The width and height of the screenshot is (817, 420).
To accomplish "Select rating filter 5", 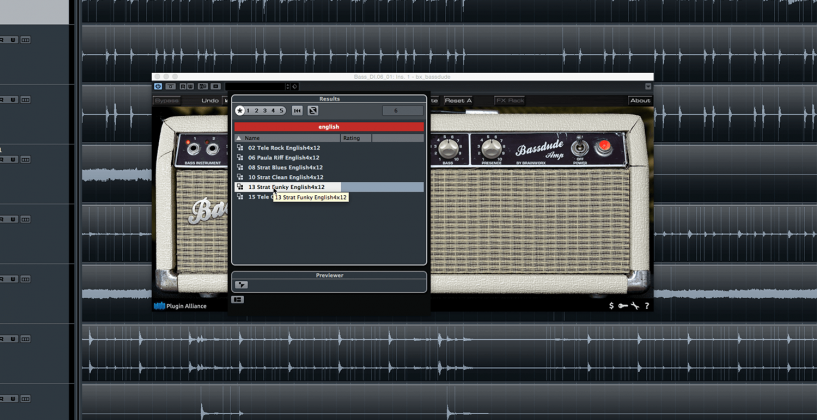I will click(281, 110).
